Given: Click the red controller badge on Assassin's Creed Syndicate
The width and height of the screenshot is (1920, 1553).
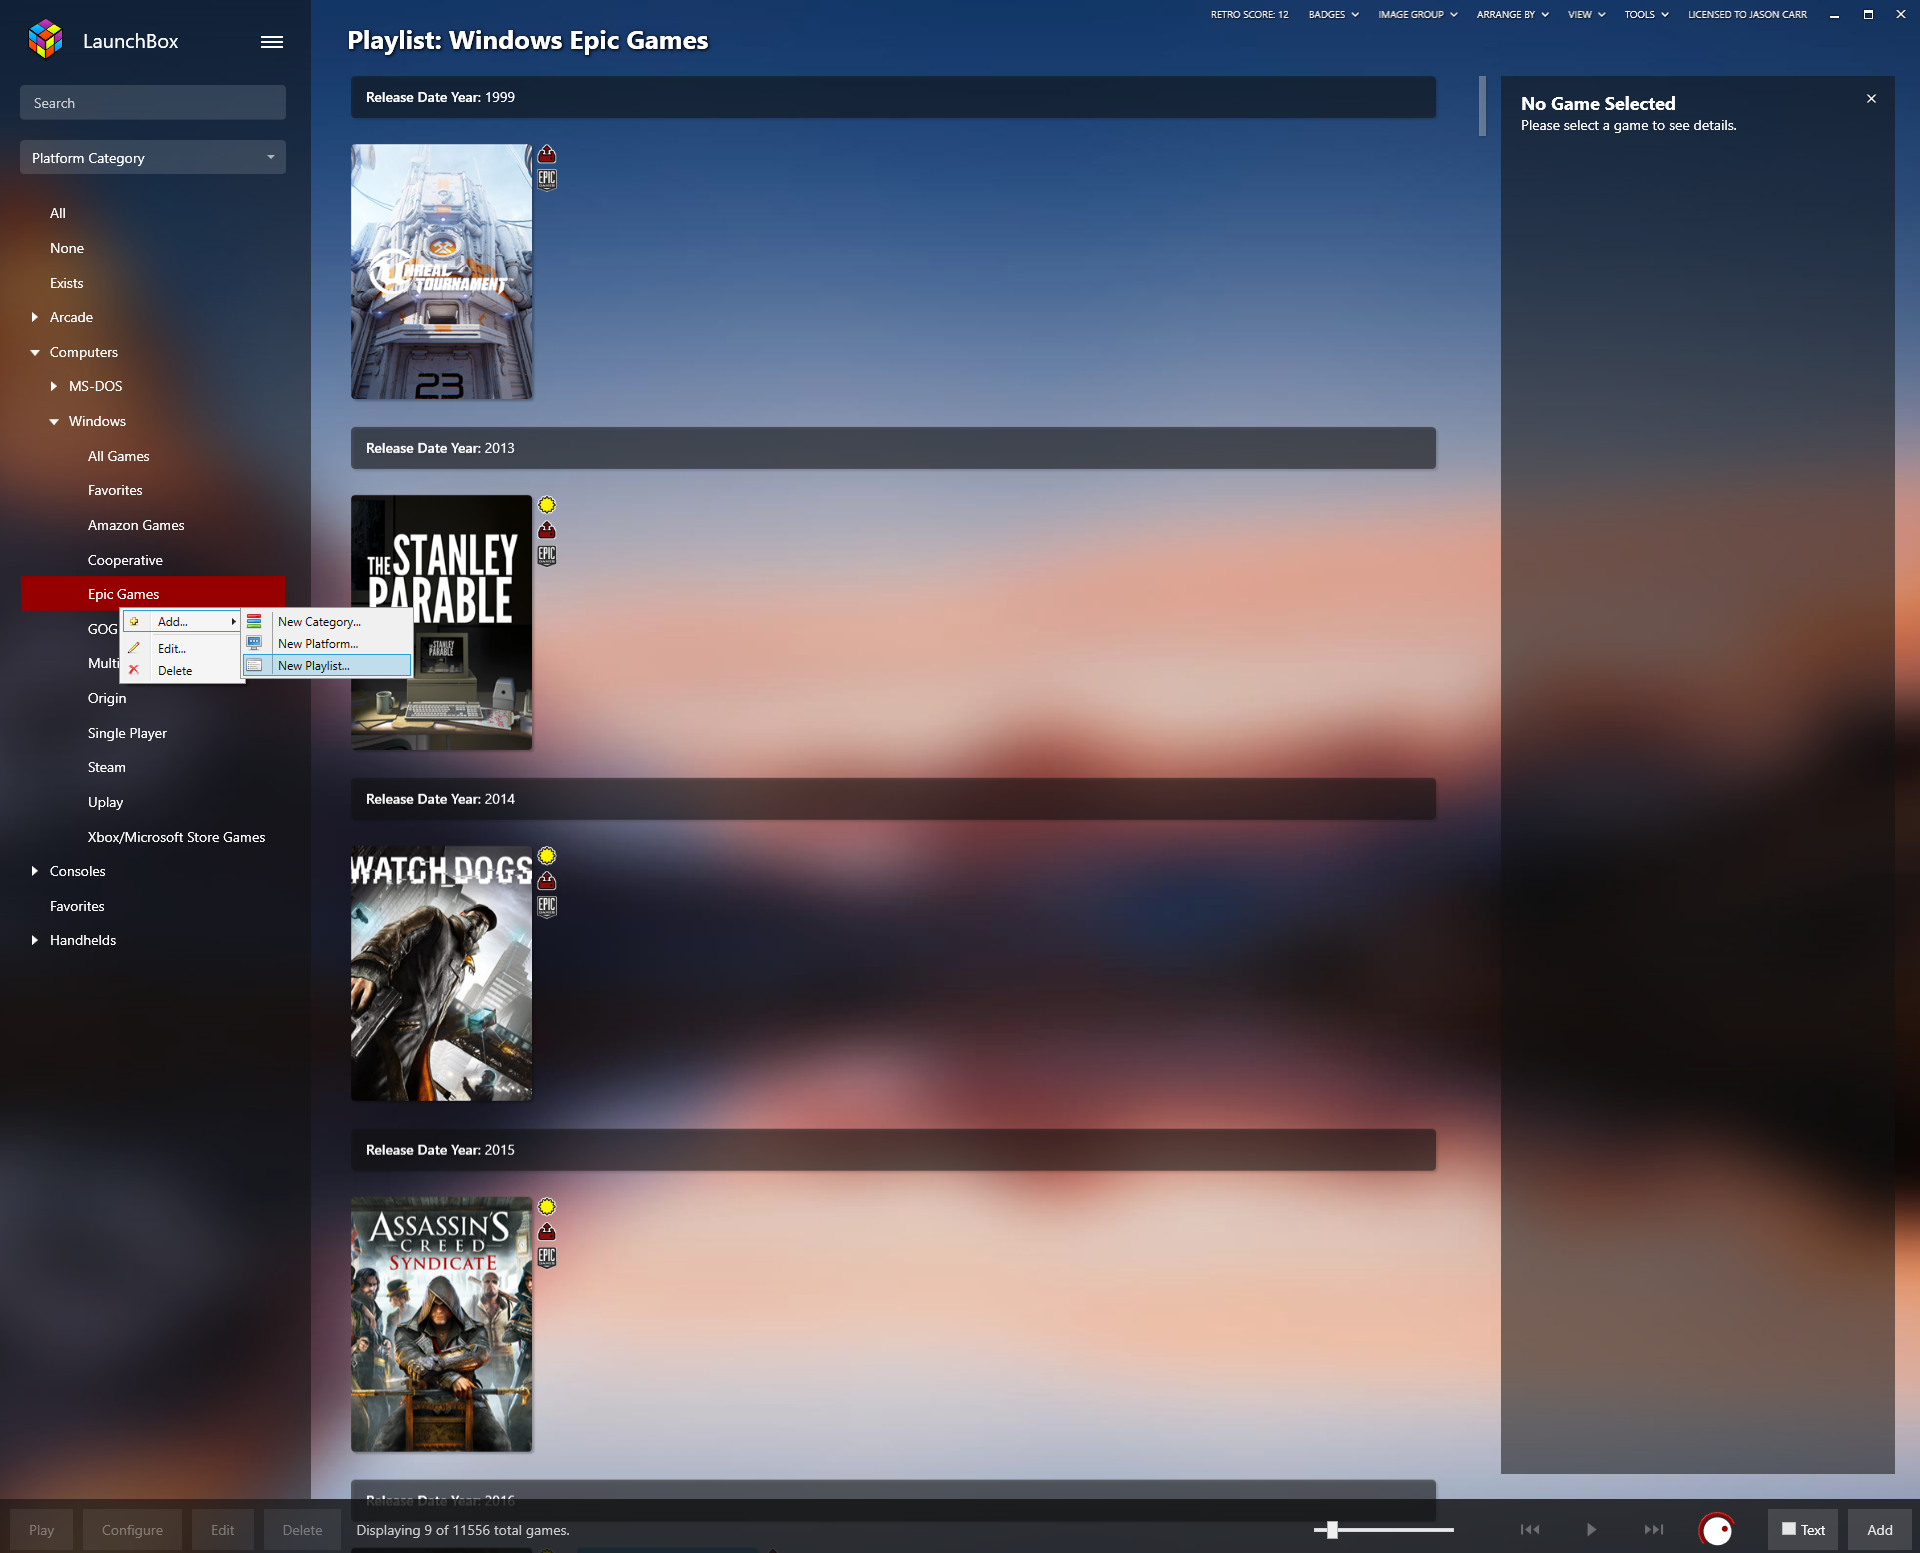Looking at the screenshot, I should tap(547, 1232).
